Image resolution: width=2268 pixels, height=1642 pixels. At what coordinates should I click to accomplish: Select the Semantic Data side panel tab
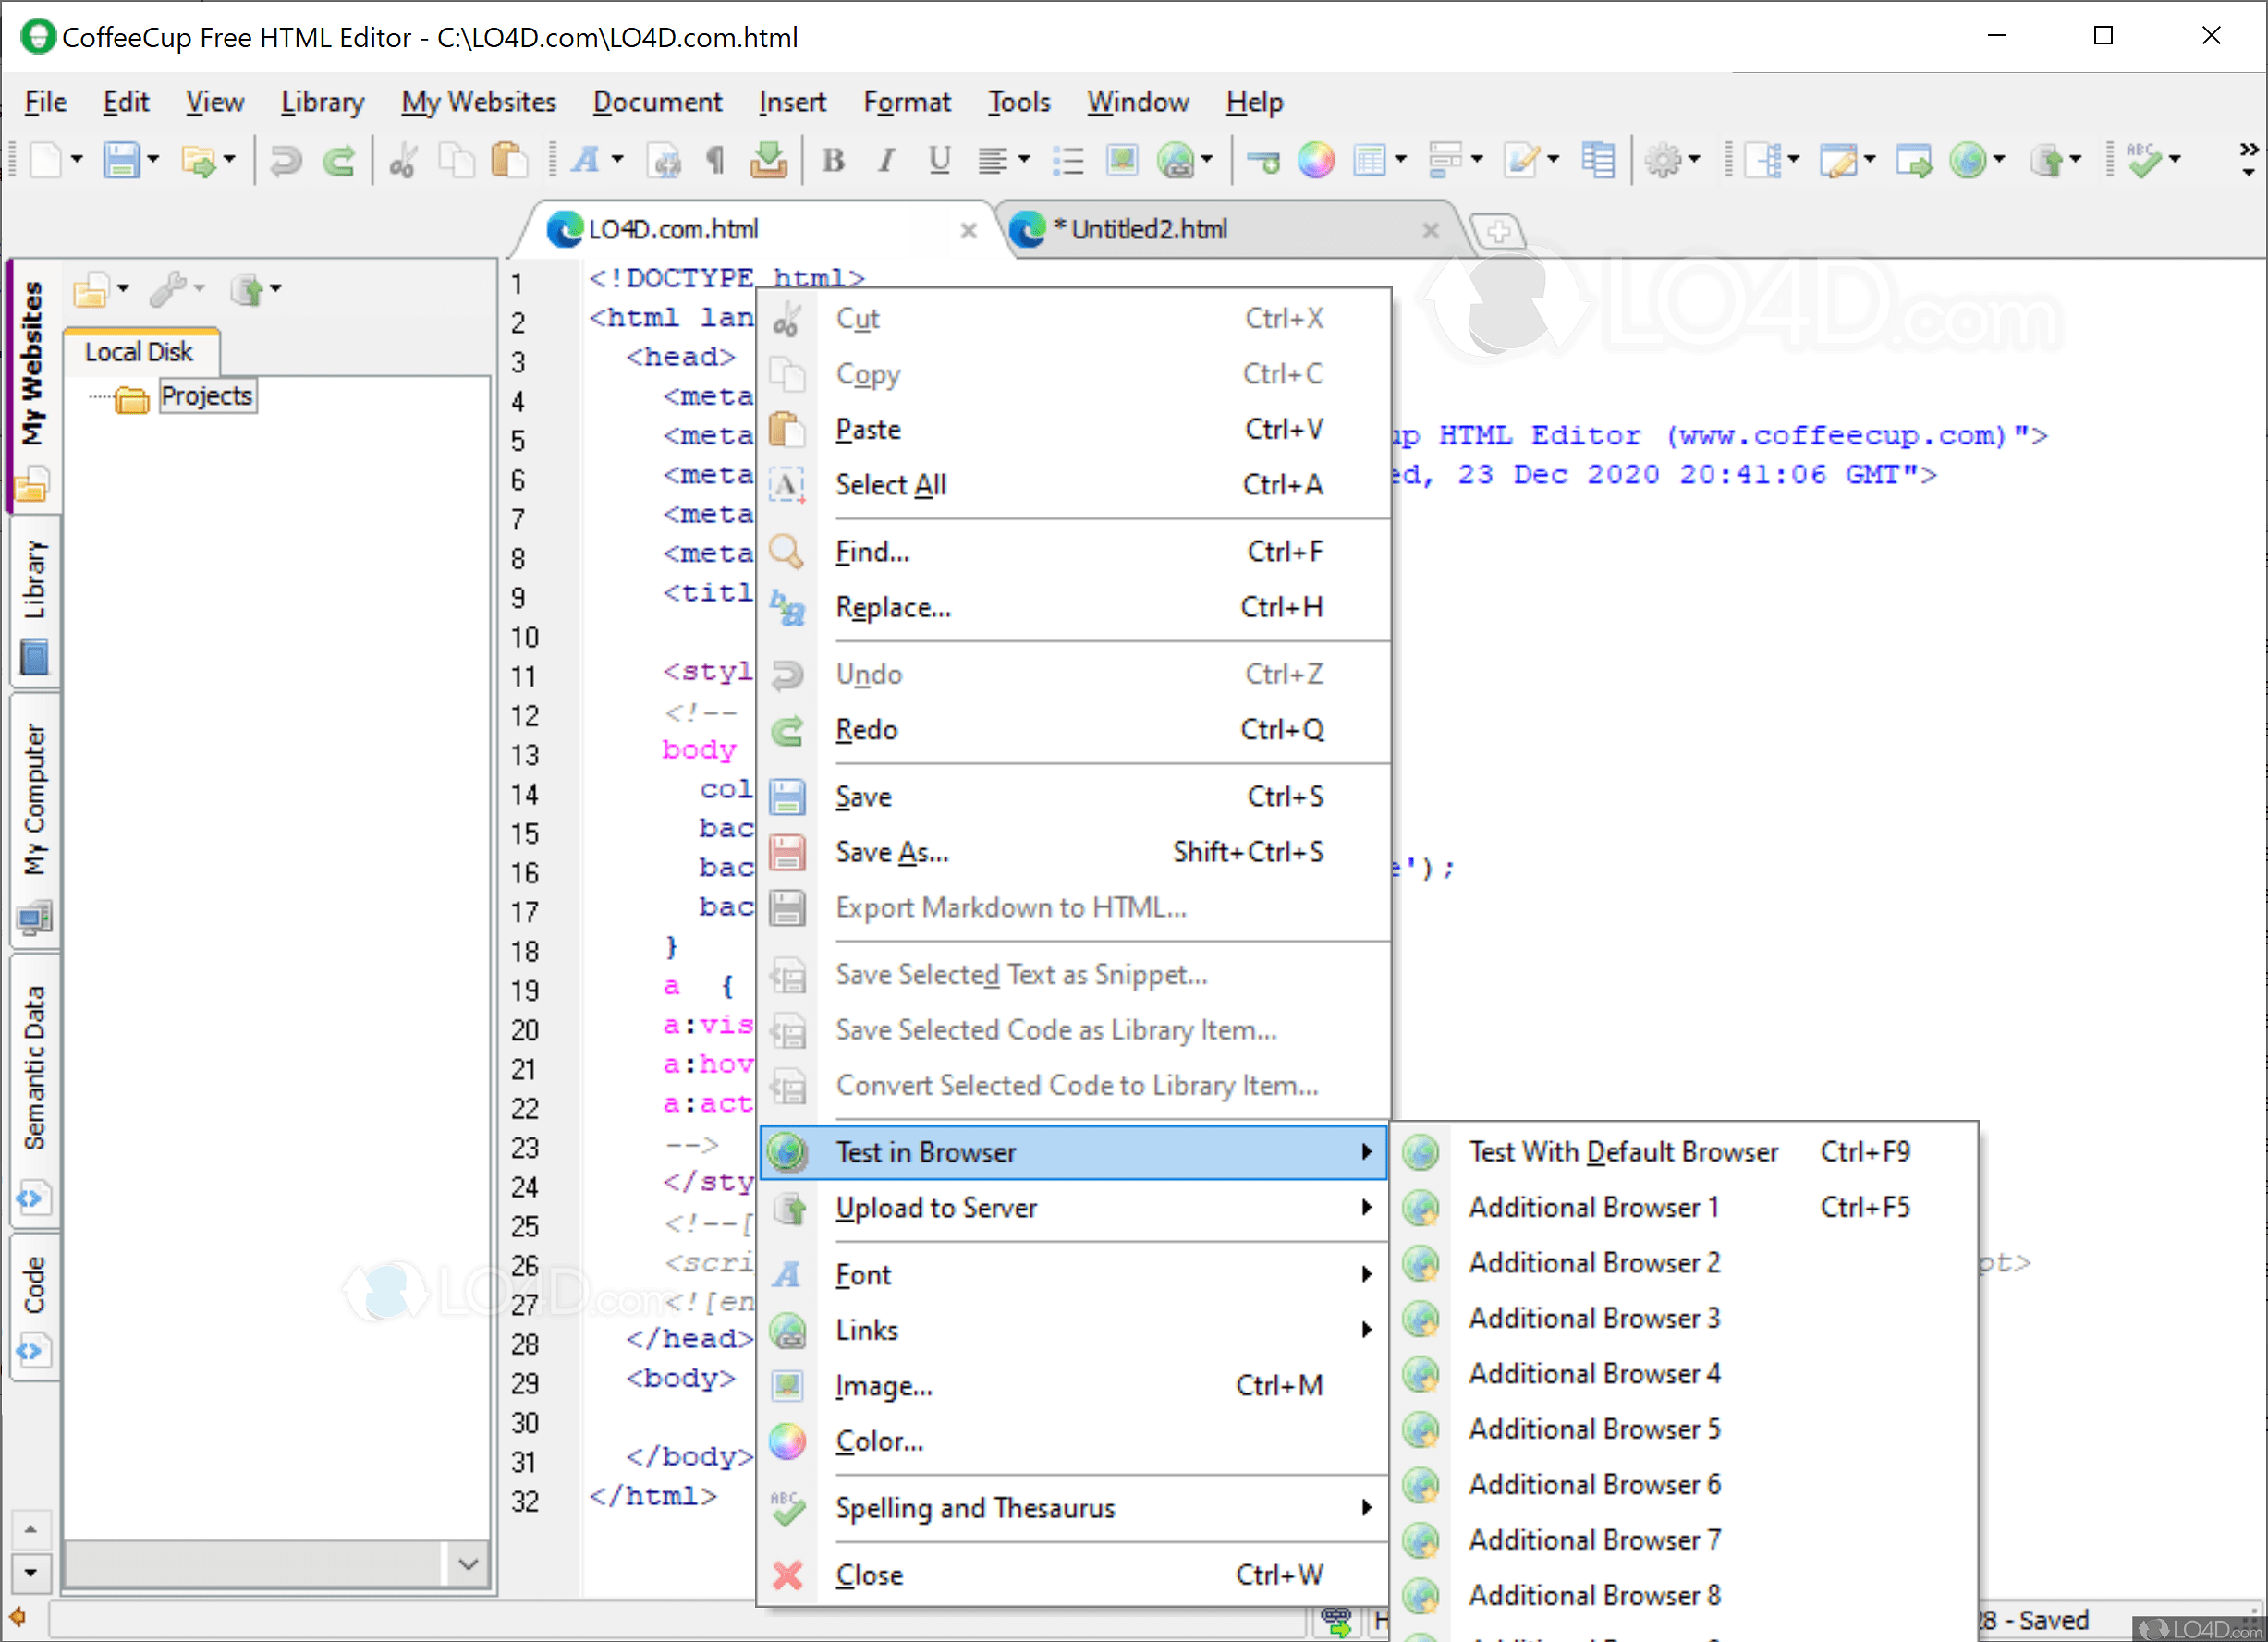coord(33,1092)
